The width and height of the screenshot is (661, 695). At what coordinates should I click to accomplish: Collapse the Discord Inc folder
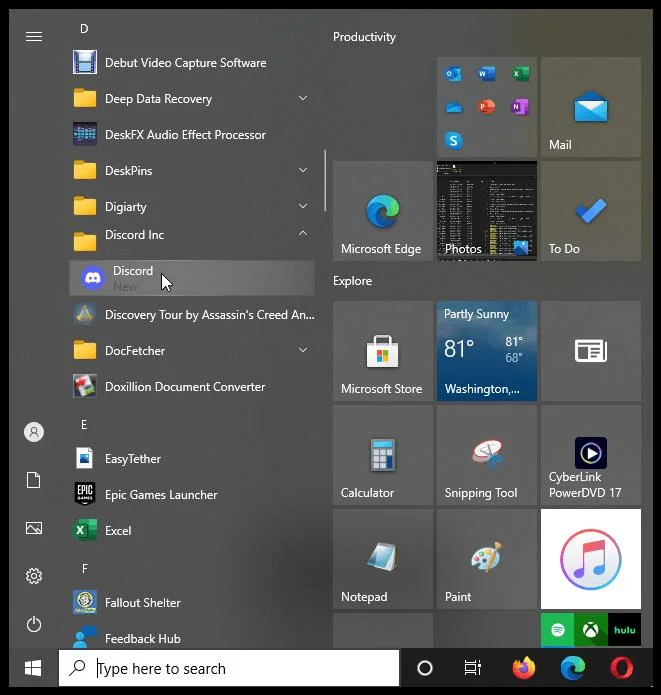303,234
